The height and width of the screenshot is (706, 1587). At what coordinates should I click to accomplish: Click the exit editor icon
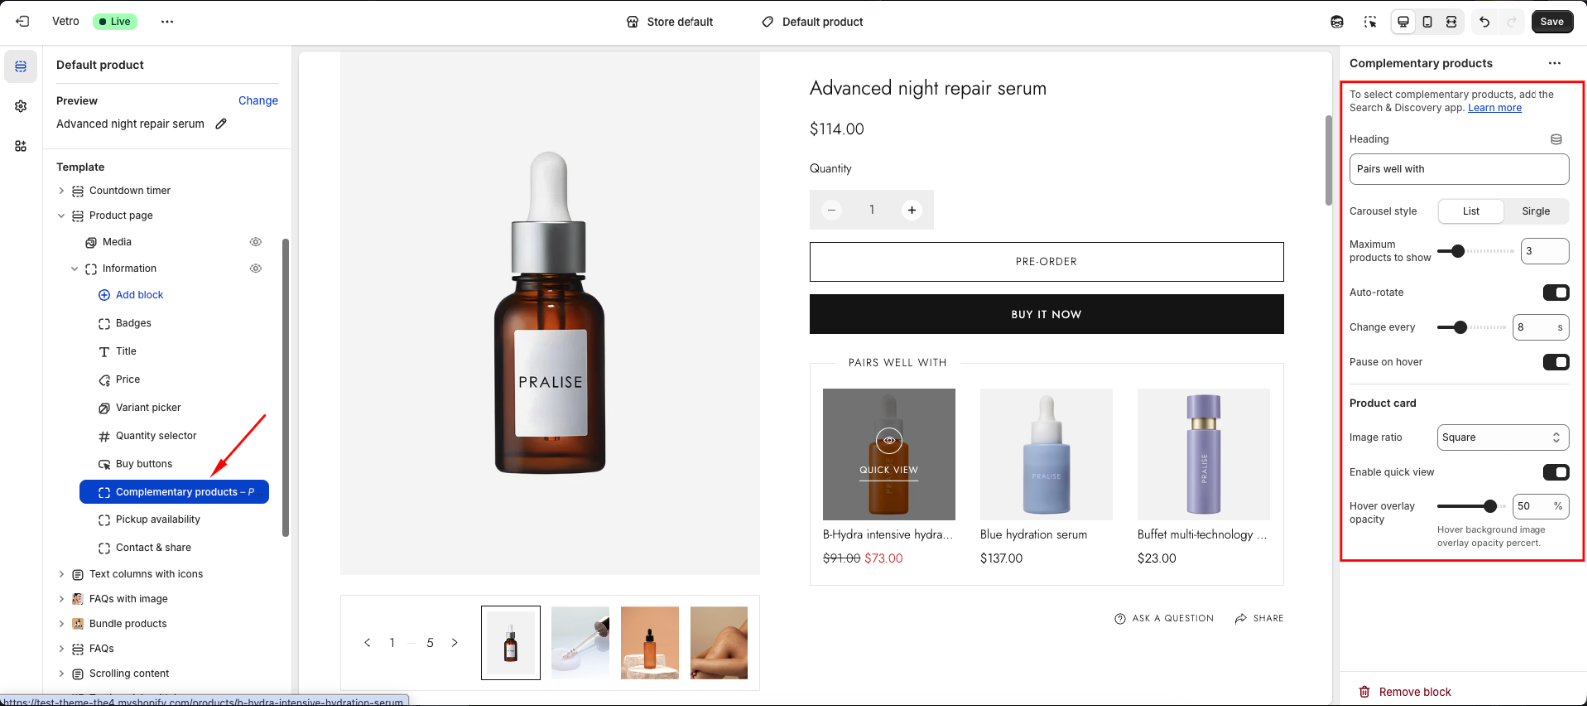22,21
